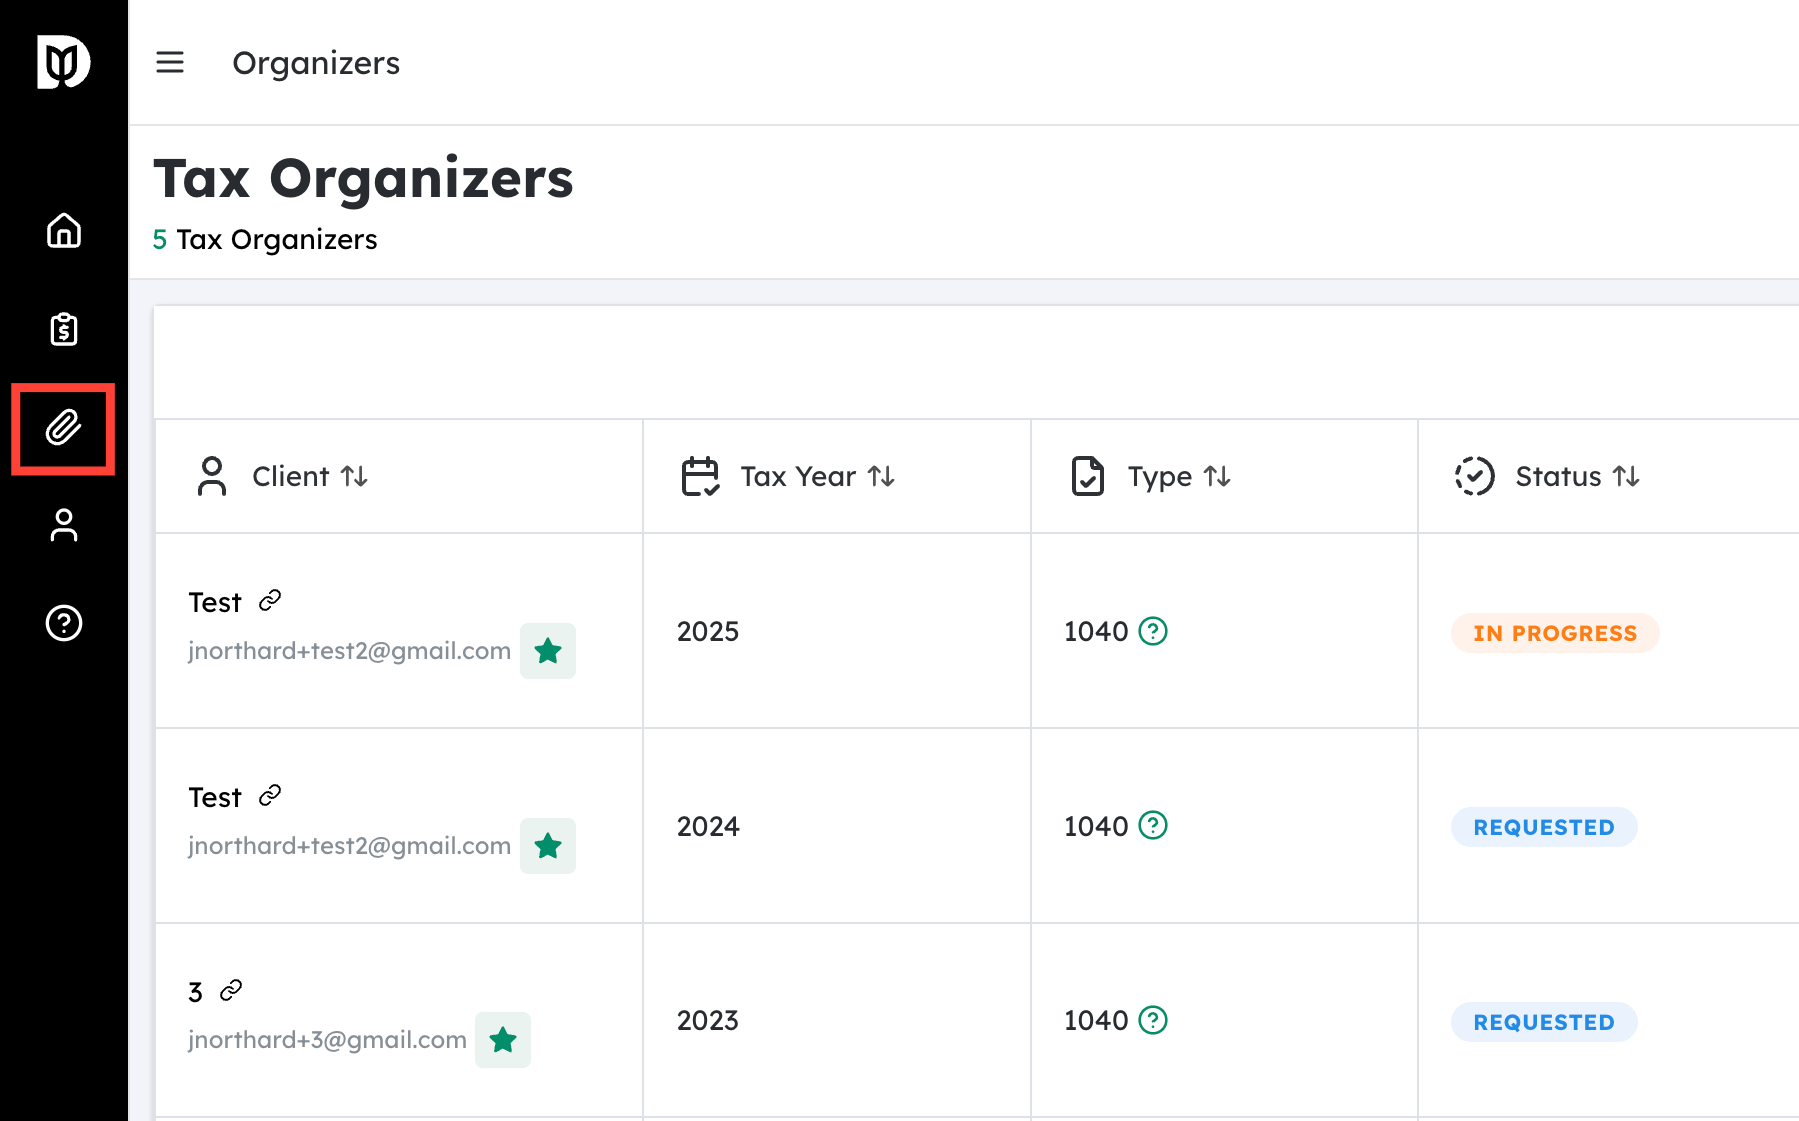Click link icon beside client 3
This screenshot has height=1121, width=1799.
(231, 990)
